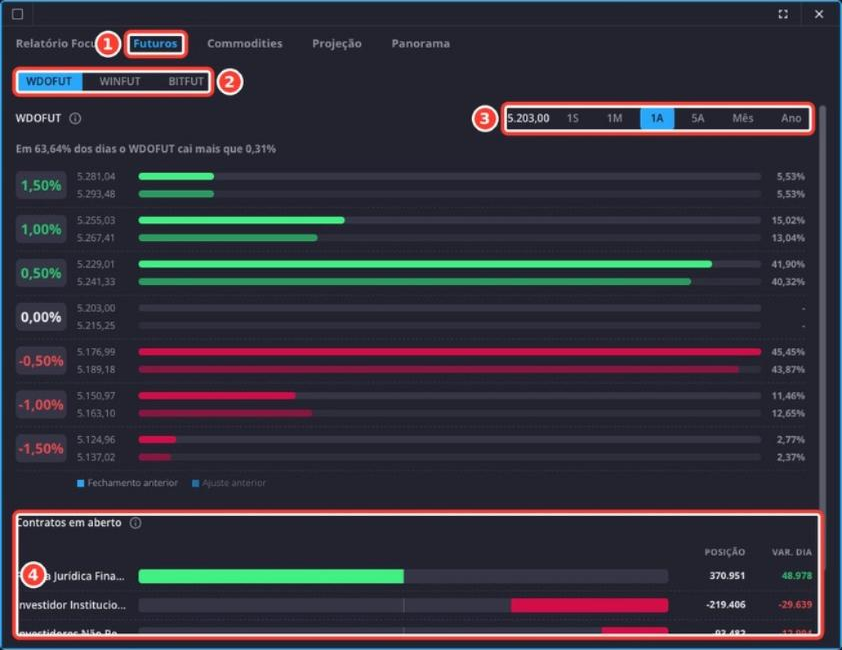Select the 1S period
This screenshot has height=650, width=842.
point(573,118)
